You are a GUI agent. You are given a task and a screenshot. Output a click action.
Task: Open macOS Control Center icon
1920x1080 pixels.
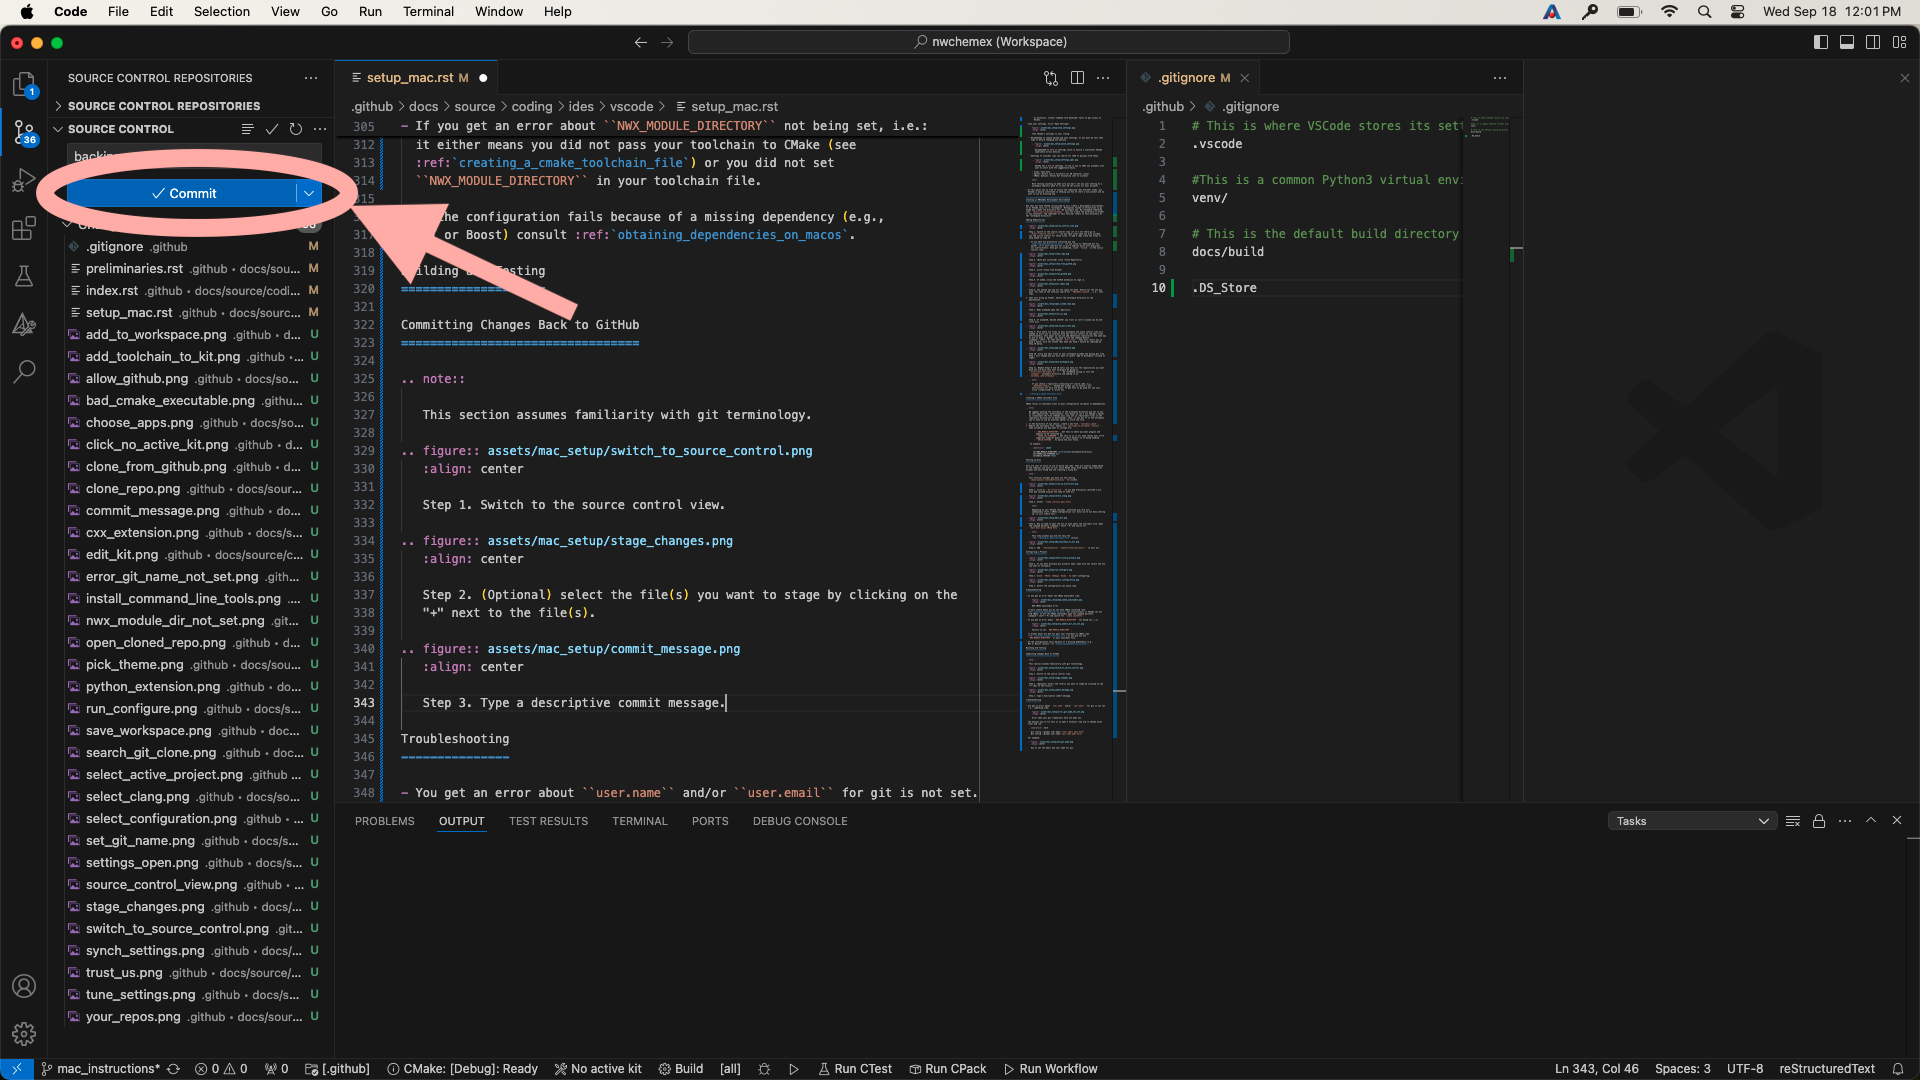tap(1738, 12)
